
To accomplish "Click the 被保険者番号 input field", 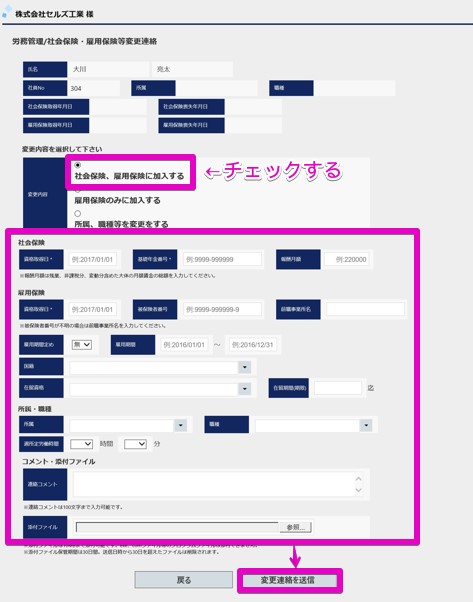I will coord(222,309).
